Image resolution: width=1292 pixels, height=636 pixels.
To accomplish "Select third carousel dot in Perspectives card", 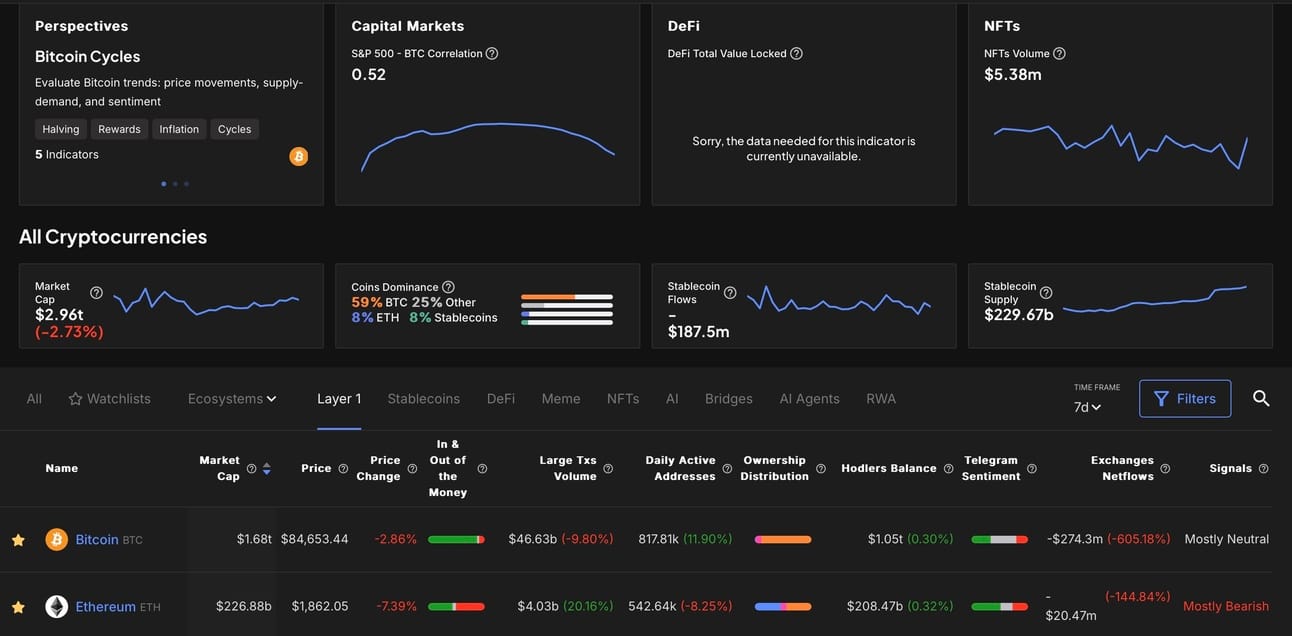I will click(x=186, y=184).
